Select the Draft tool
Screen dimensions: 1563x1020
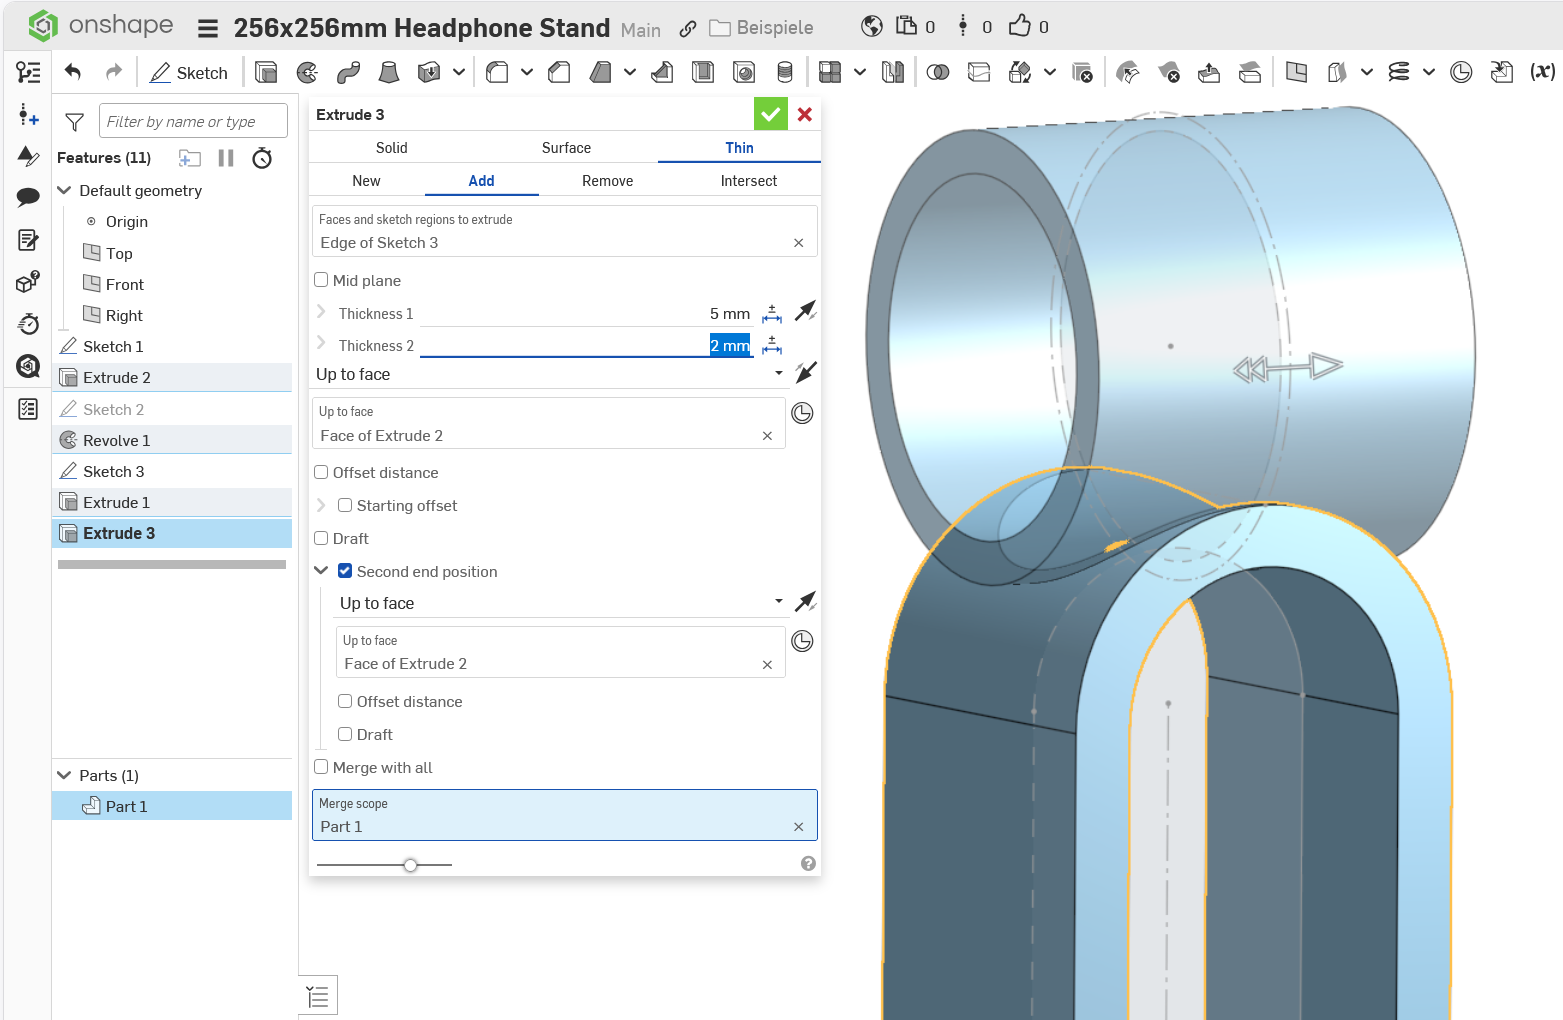(x=600, y=72)
